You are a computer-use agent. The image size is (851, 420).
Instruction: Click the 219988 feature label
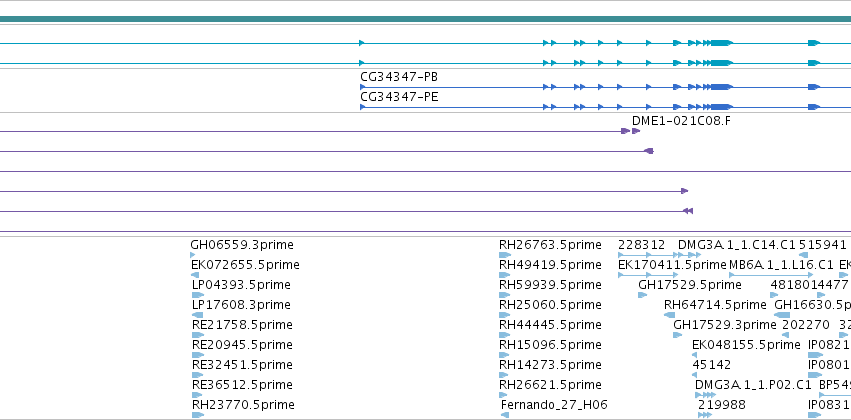point(722,405)
